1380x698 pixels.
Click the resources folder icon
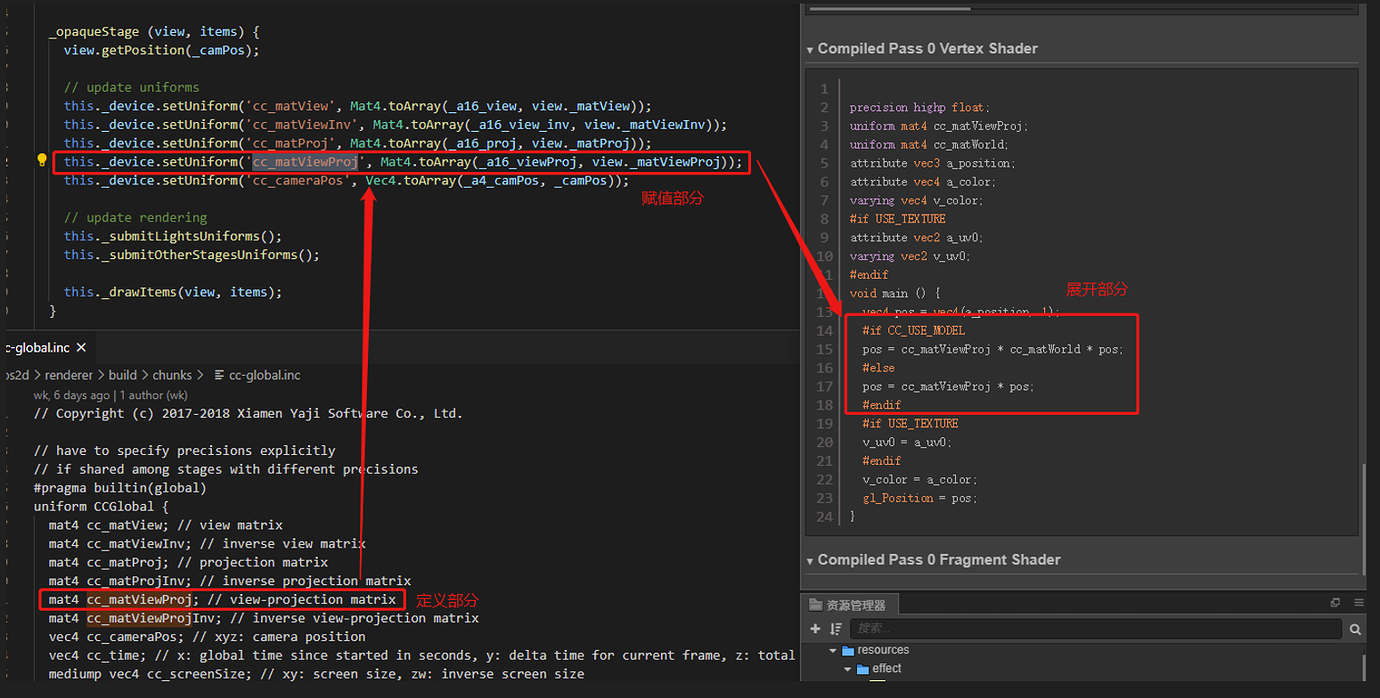click(849, 650)
